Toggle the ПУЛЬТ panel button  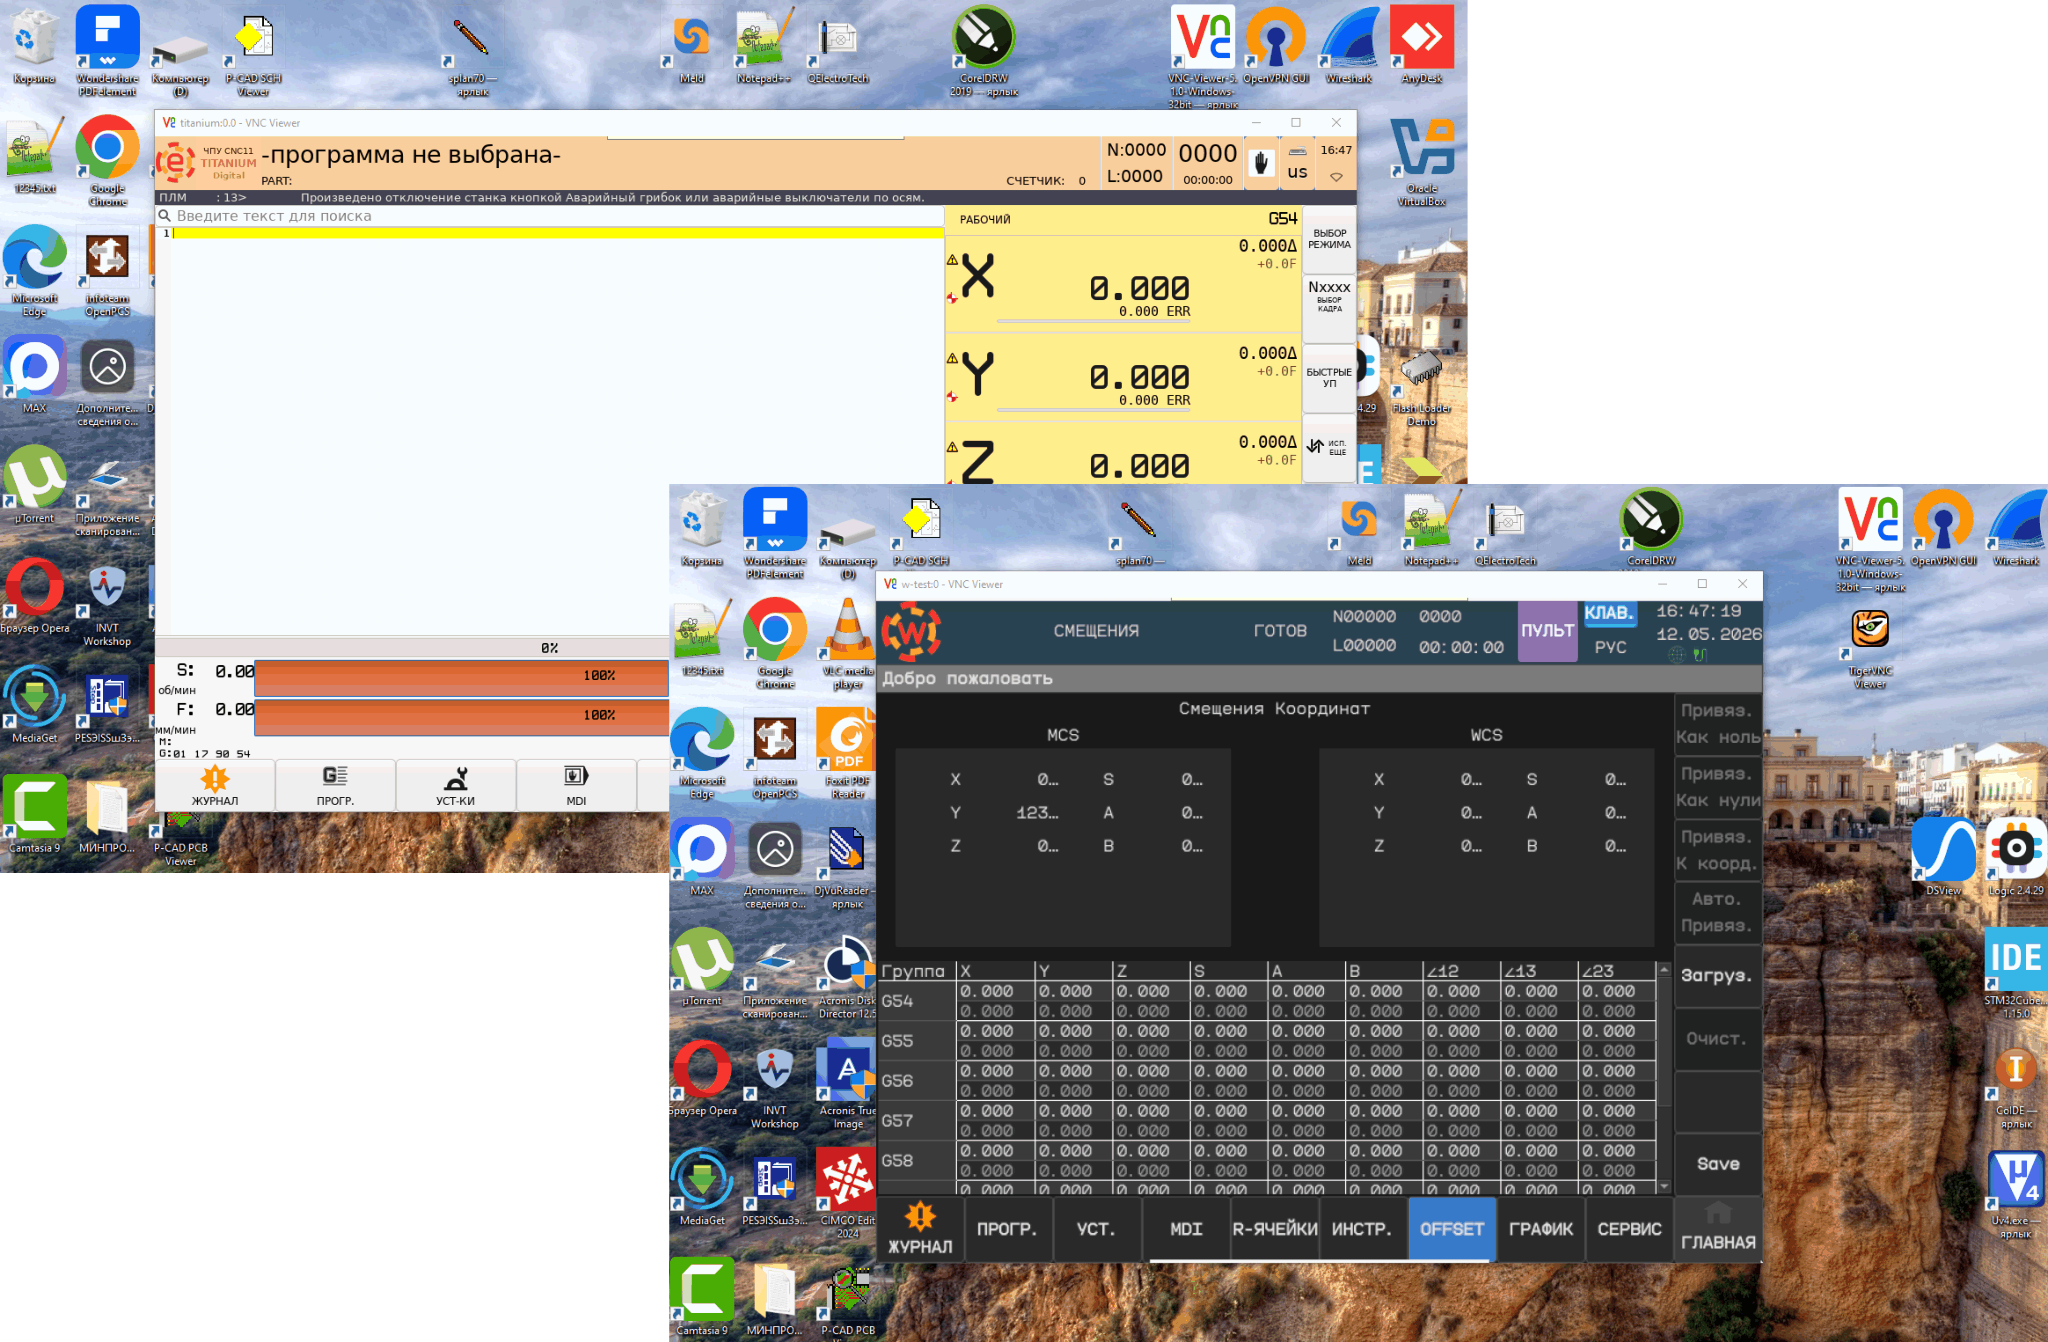click(1547, 631)
